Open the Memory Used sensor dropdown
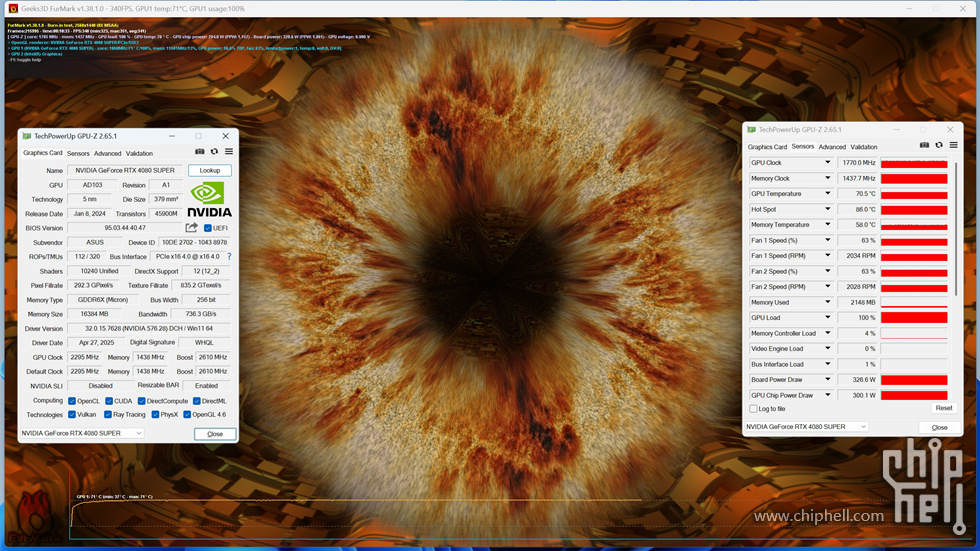Image resolution: width=980 pixels, height=551 pixels. tap(828, 302)
